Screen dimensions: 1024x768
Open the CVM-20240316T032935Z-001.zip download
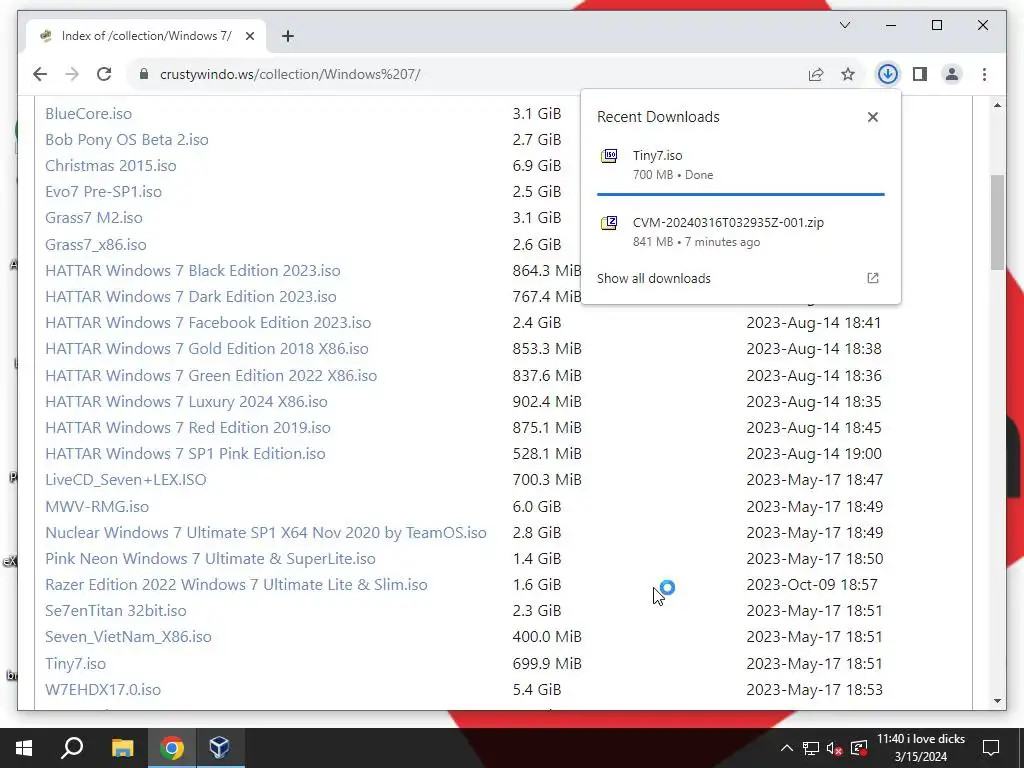pos(741,231)
